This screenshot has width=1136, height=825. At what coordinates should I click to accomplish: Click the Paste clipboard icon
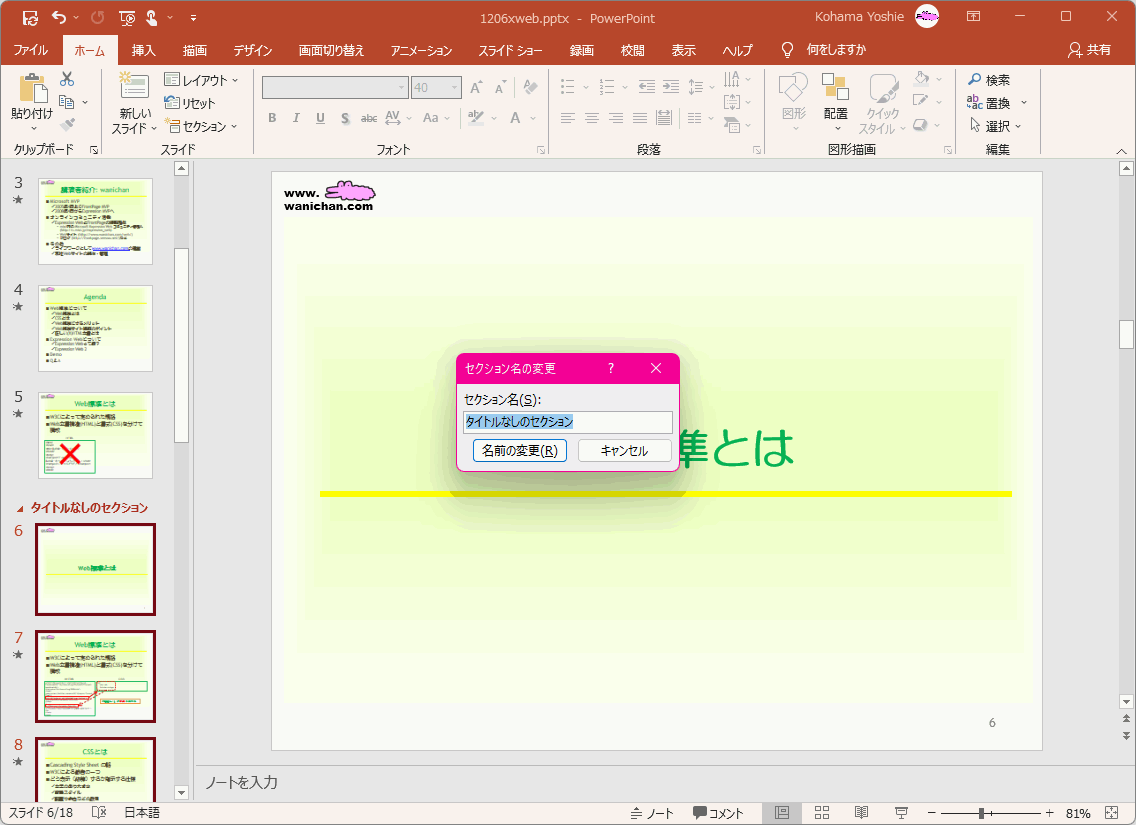tap(32, 91)
